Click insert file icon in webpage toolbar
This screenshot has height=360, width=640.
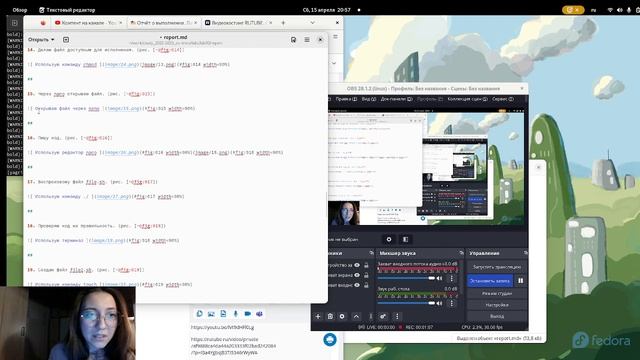pos(223,313)
